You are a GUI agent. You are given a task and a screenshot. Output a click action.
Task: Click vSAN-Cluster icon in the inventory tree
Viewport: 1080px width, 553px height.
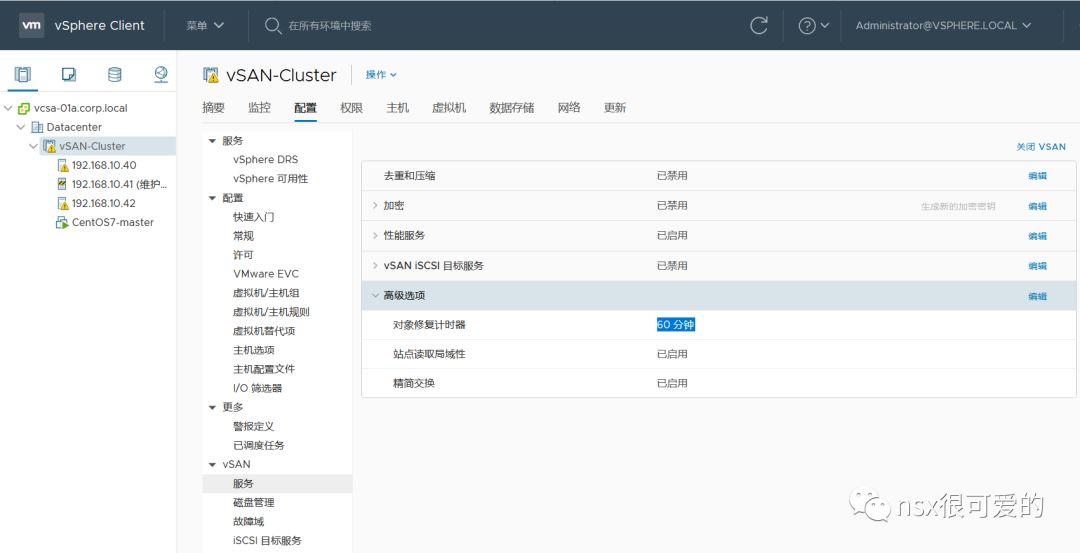point(50,146)
